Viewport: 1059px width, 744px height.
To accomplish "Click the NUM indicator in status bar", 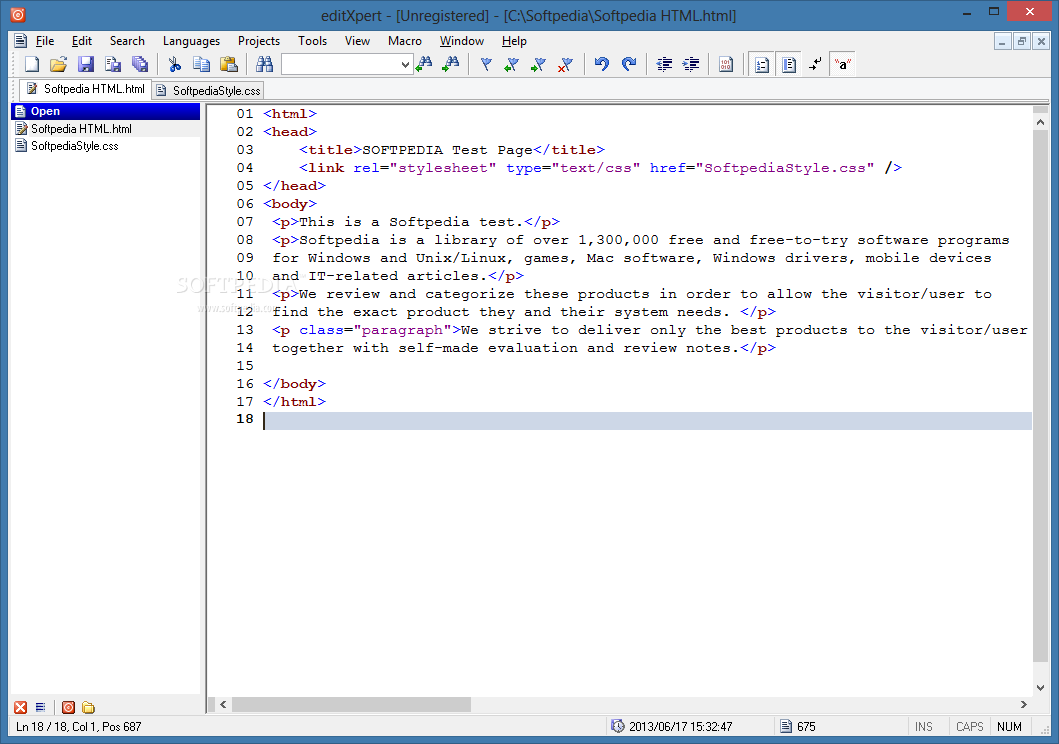I will [1009, 726].
